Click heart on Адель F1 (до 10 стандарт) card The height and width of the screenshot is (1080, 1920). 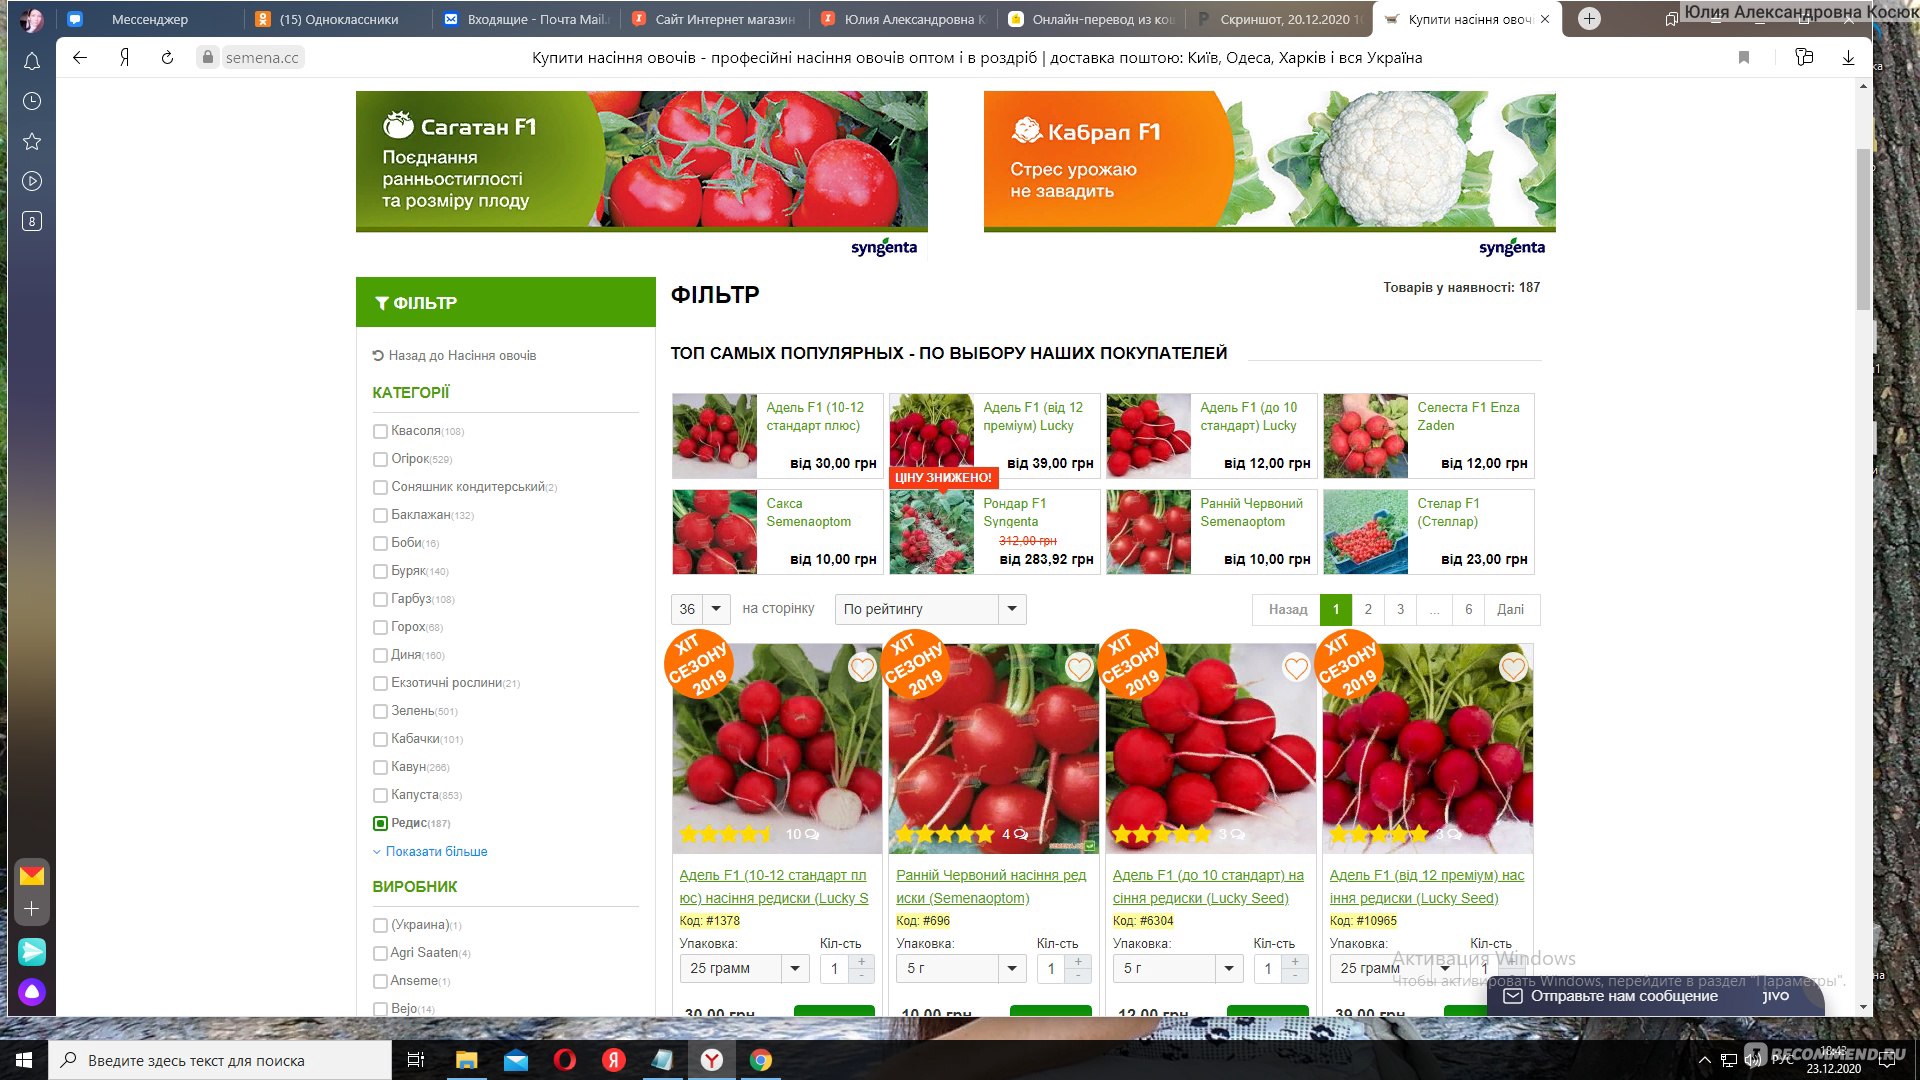click(1296, 667)
